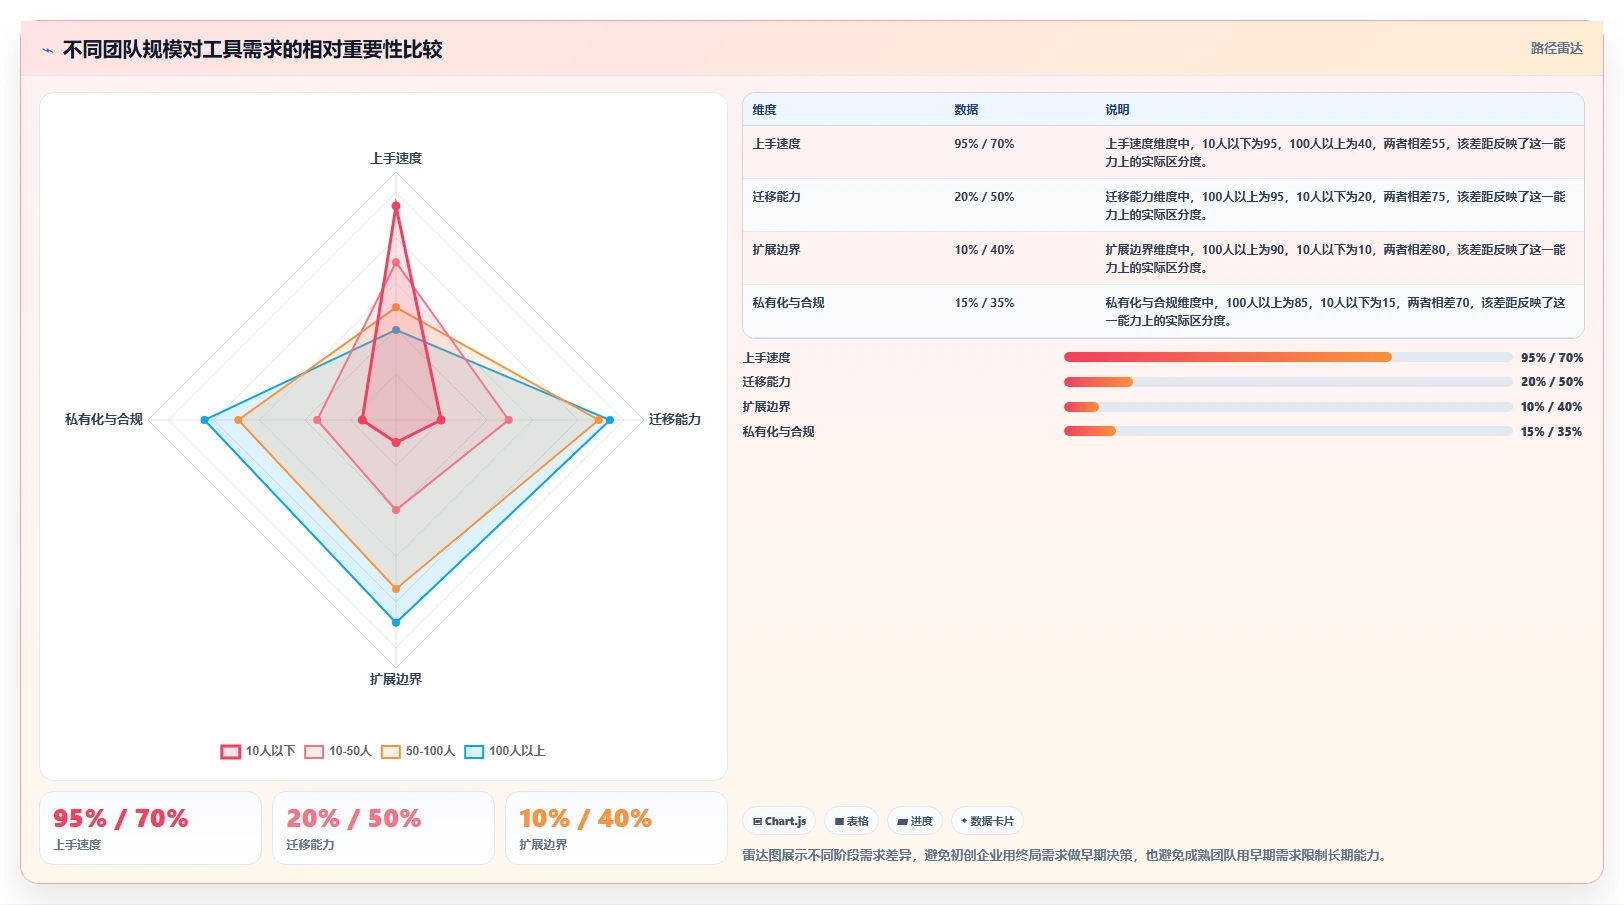This screenshot has width=1624, height=905.
Task: Click the blue data point on 私有化与合规 axis
Action: pyautogui.click(x=205, y=420)
